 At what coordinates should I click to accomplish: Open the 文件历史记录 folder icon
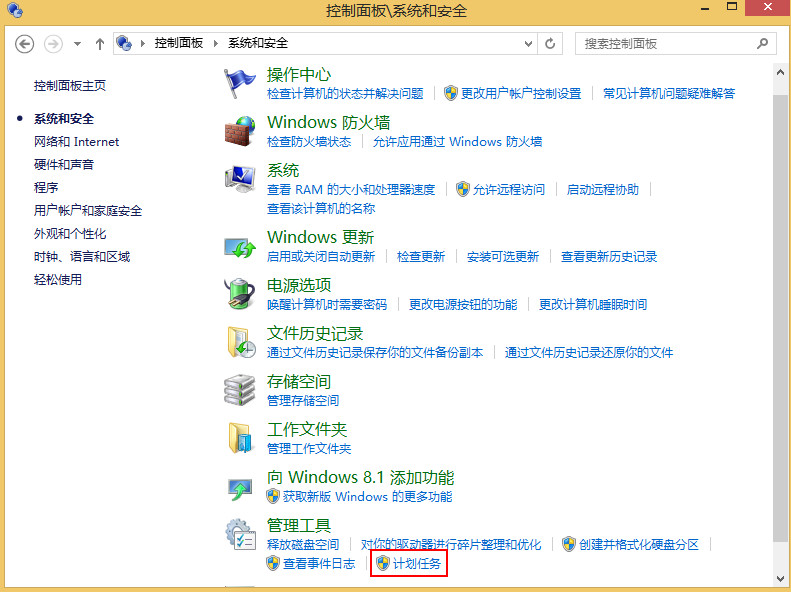tap(241, 342)
